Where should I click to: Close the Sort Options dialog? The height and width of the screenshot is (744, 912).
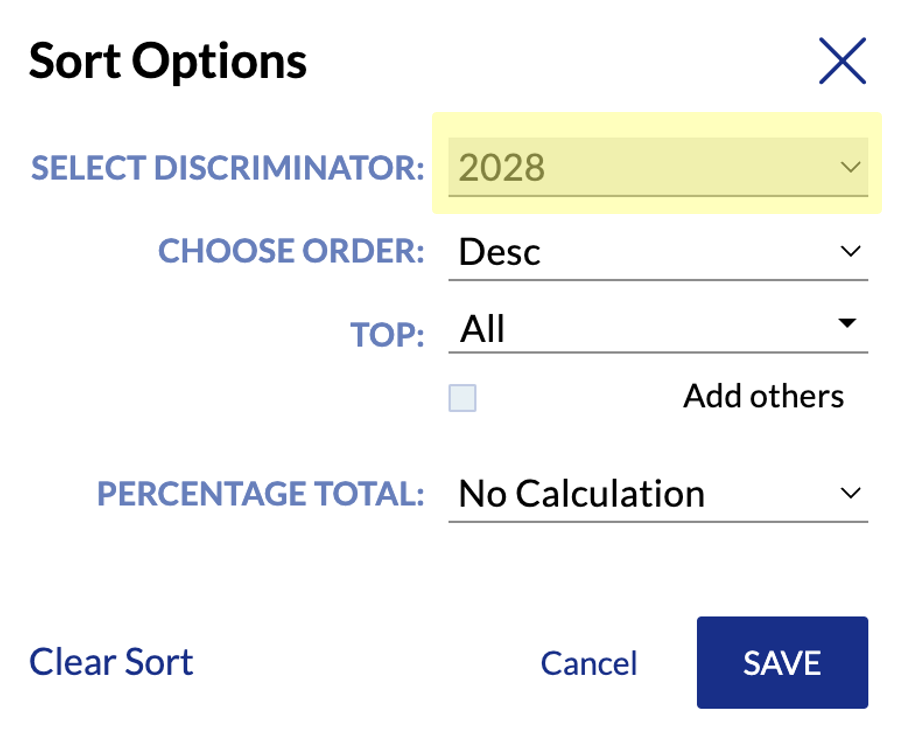coord(842,61)
